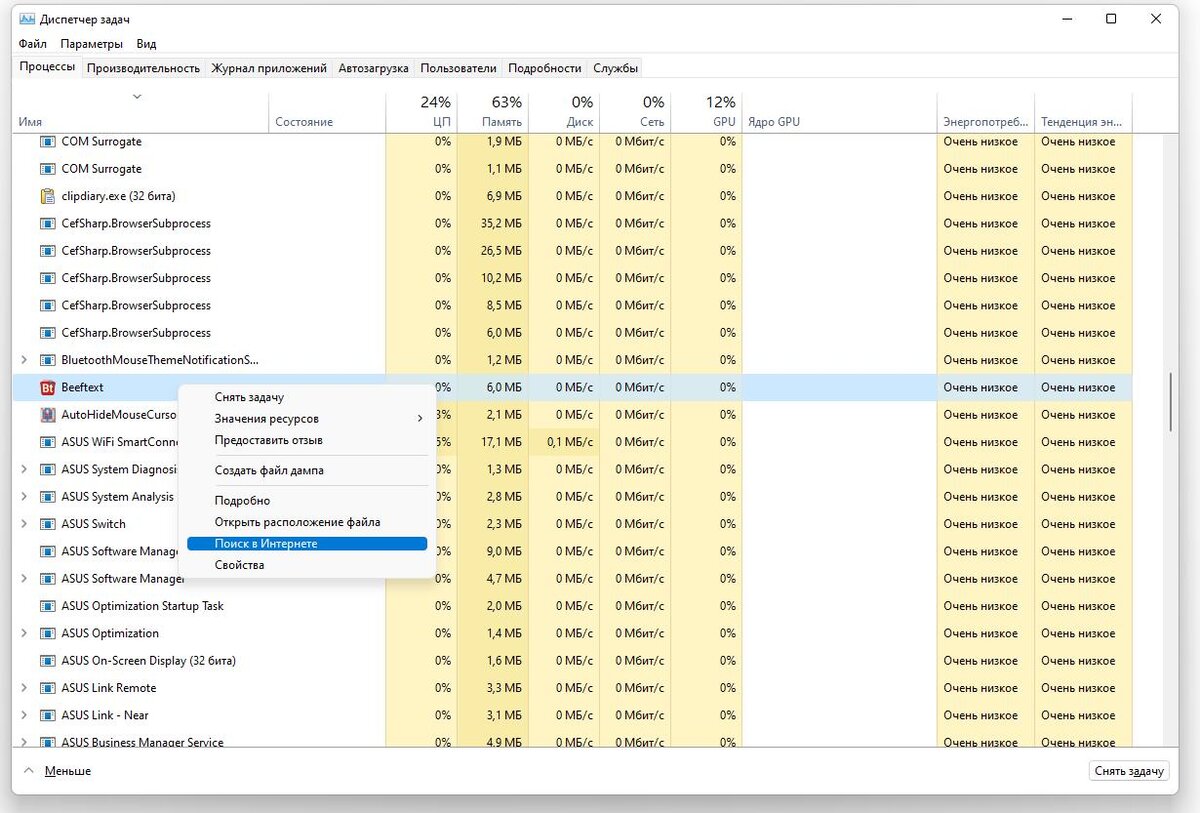Viewport: 1200px width, 813px height.
Task: Select the ASUS Business Manager Service row
Action: point(572,742)
